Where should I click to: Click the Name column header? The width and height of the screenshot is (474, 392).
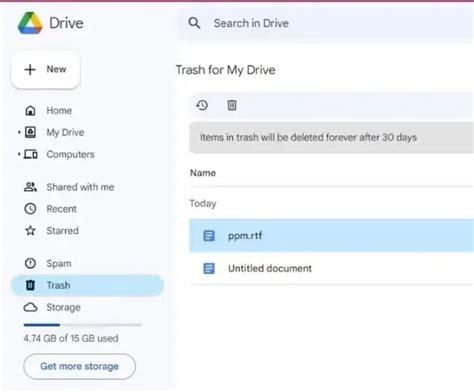pos(203,173)
